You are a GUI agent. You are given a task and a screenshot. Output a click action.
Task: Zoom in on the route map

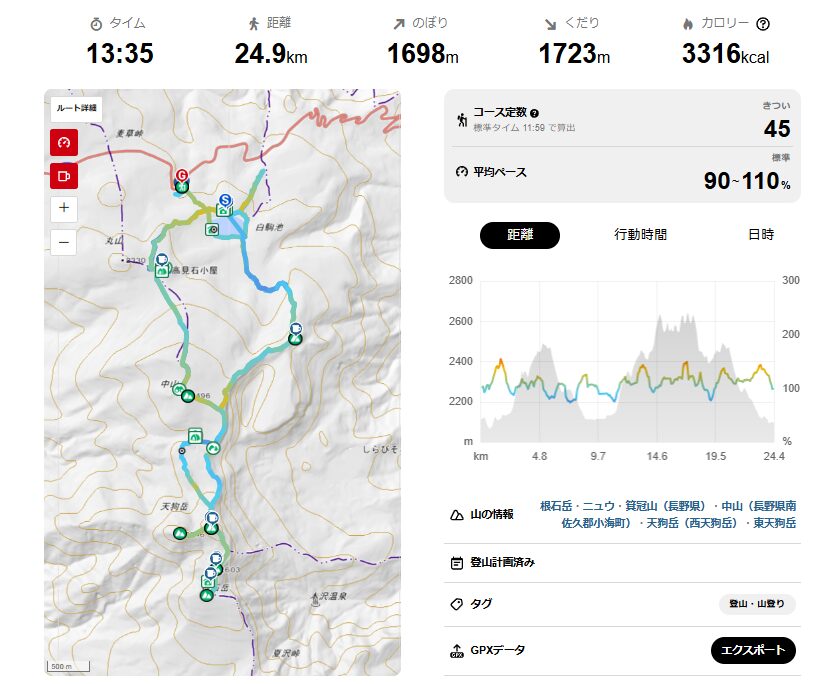(64, 208)
